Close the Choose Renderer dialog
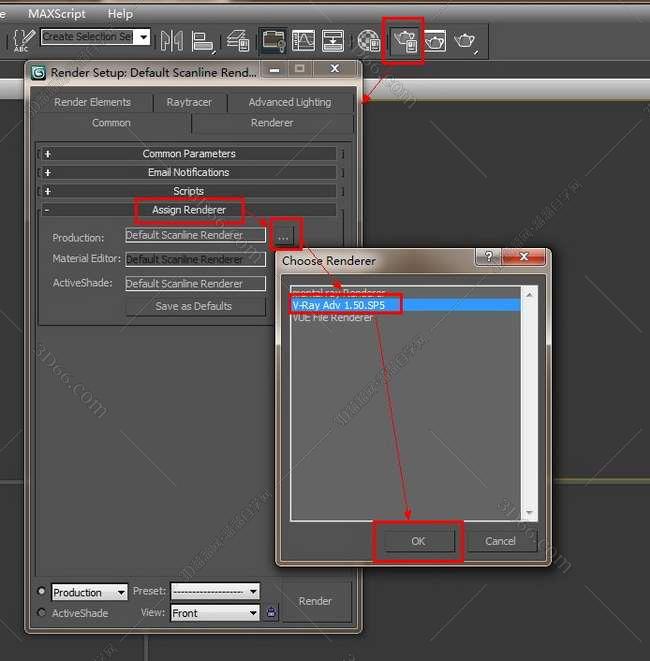The image size is (650, 661). [x=524, y=256]
